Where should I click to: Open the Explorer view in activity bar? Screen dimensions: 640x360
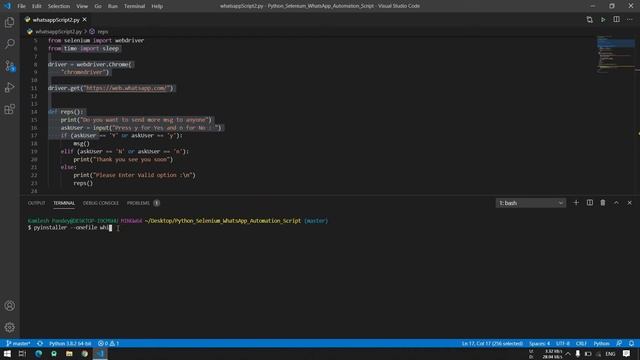tap(9, 22)
